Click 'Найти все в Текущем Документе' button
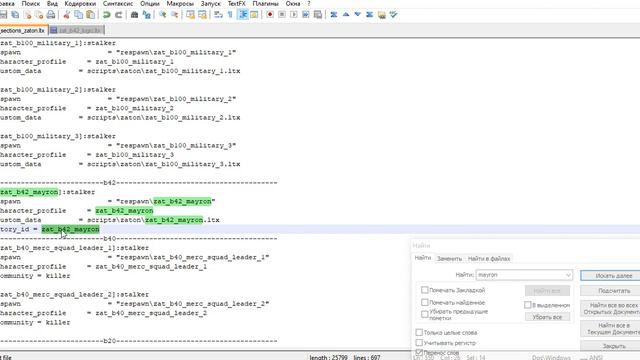The height and width of the screenshot is (360, 640). click(x=611, y=329)
